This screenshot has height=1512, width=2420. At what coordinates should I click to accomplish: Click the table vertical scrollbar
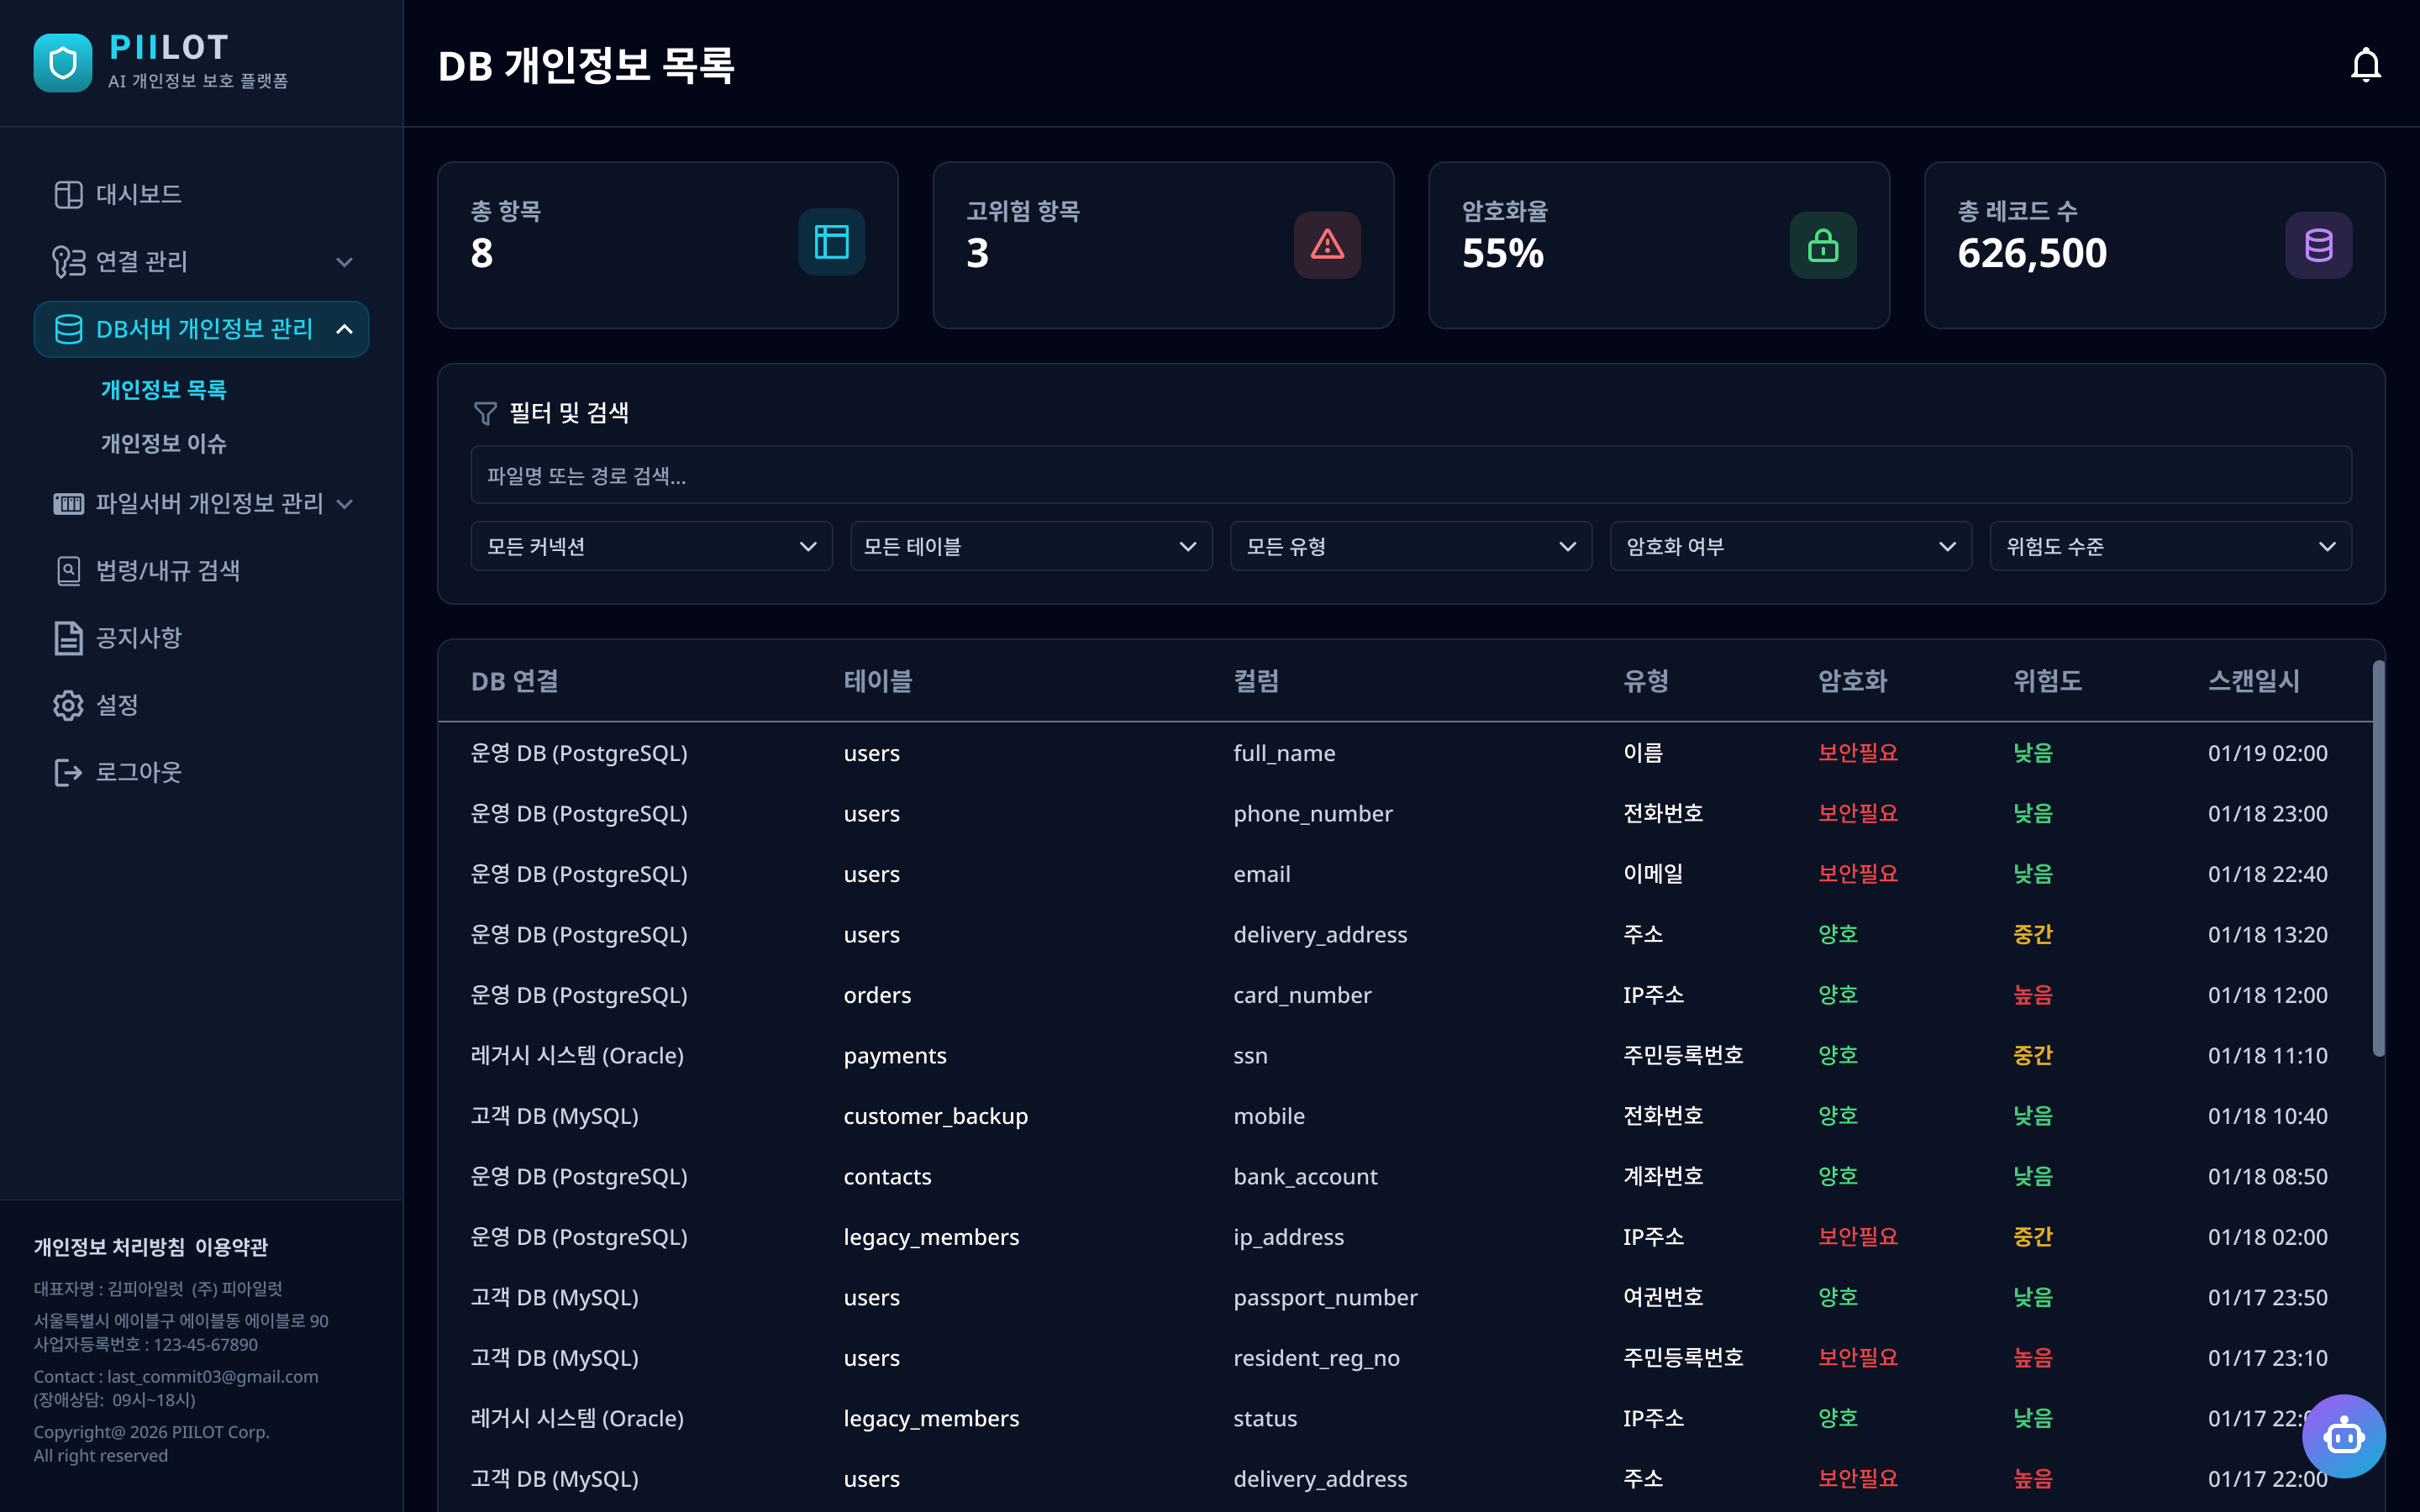pos(2378,858)
